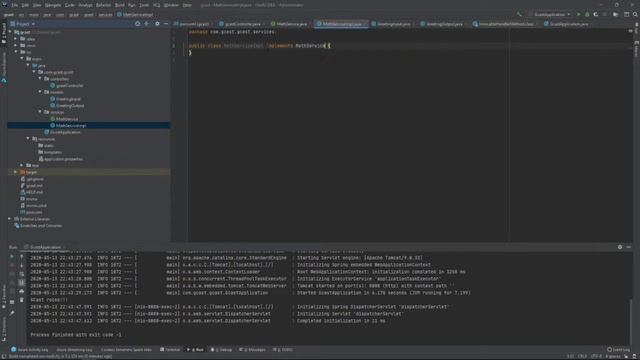Click the run console vertical scrollbar
Screen dimensions: 640x360
pos(631,321)
